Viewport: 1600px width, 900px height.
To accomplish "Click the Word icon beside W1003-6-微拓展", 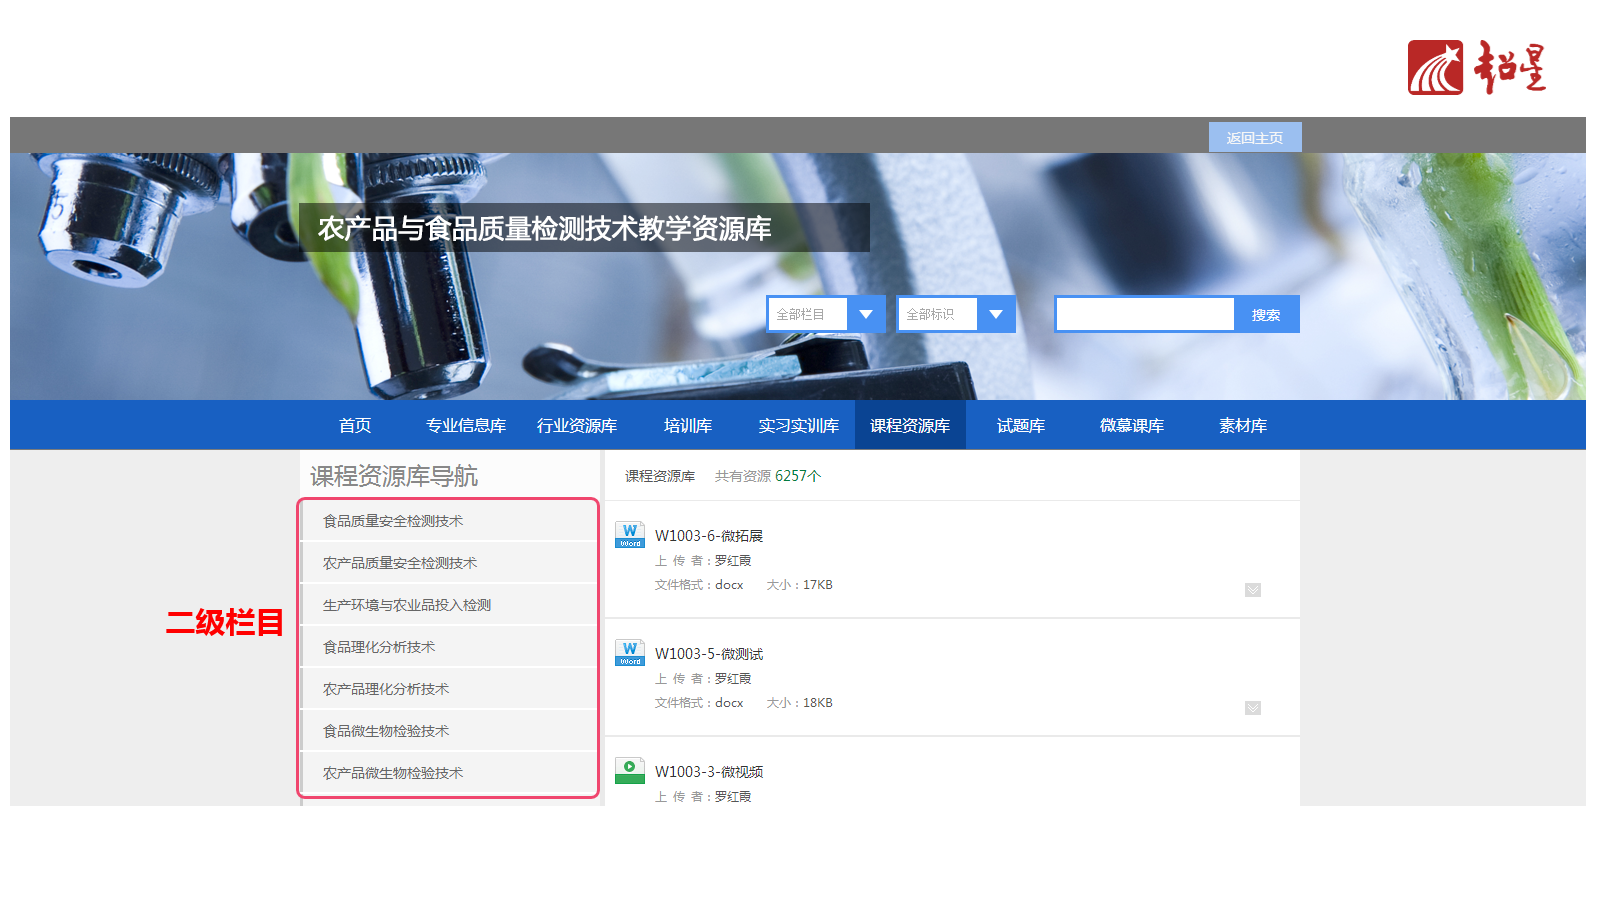I will [630, 535].
